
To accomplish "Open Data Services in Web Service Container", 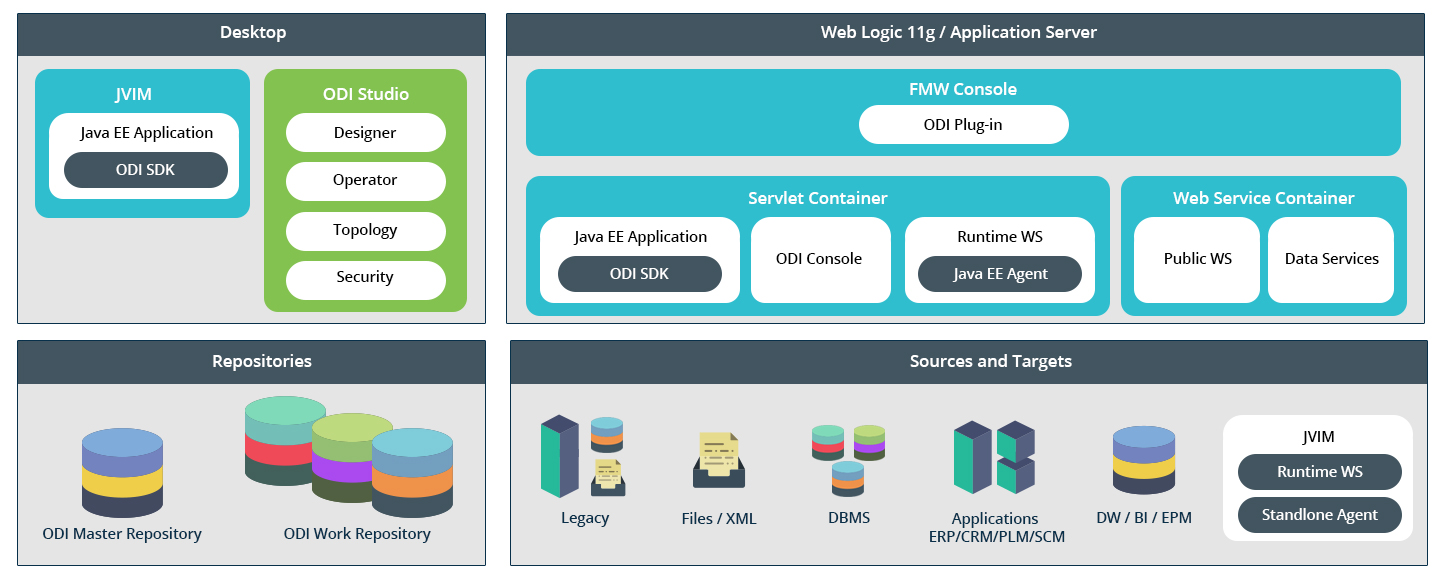I will 1330,258.
